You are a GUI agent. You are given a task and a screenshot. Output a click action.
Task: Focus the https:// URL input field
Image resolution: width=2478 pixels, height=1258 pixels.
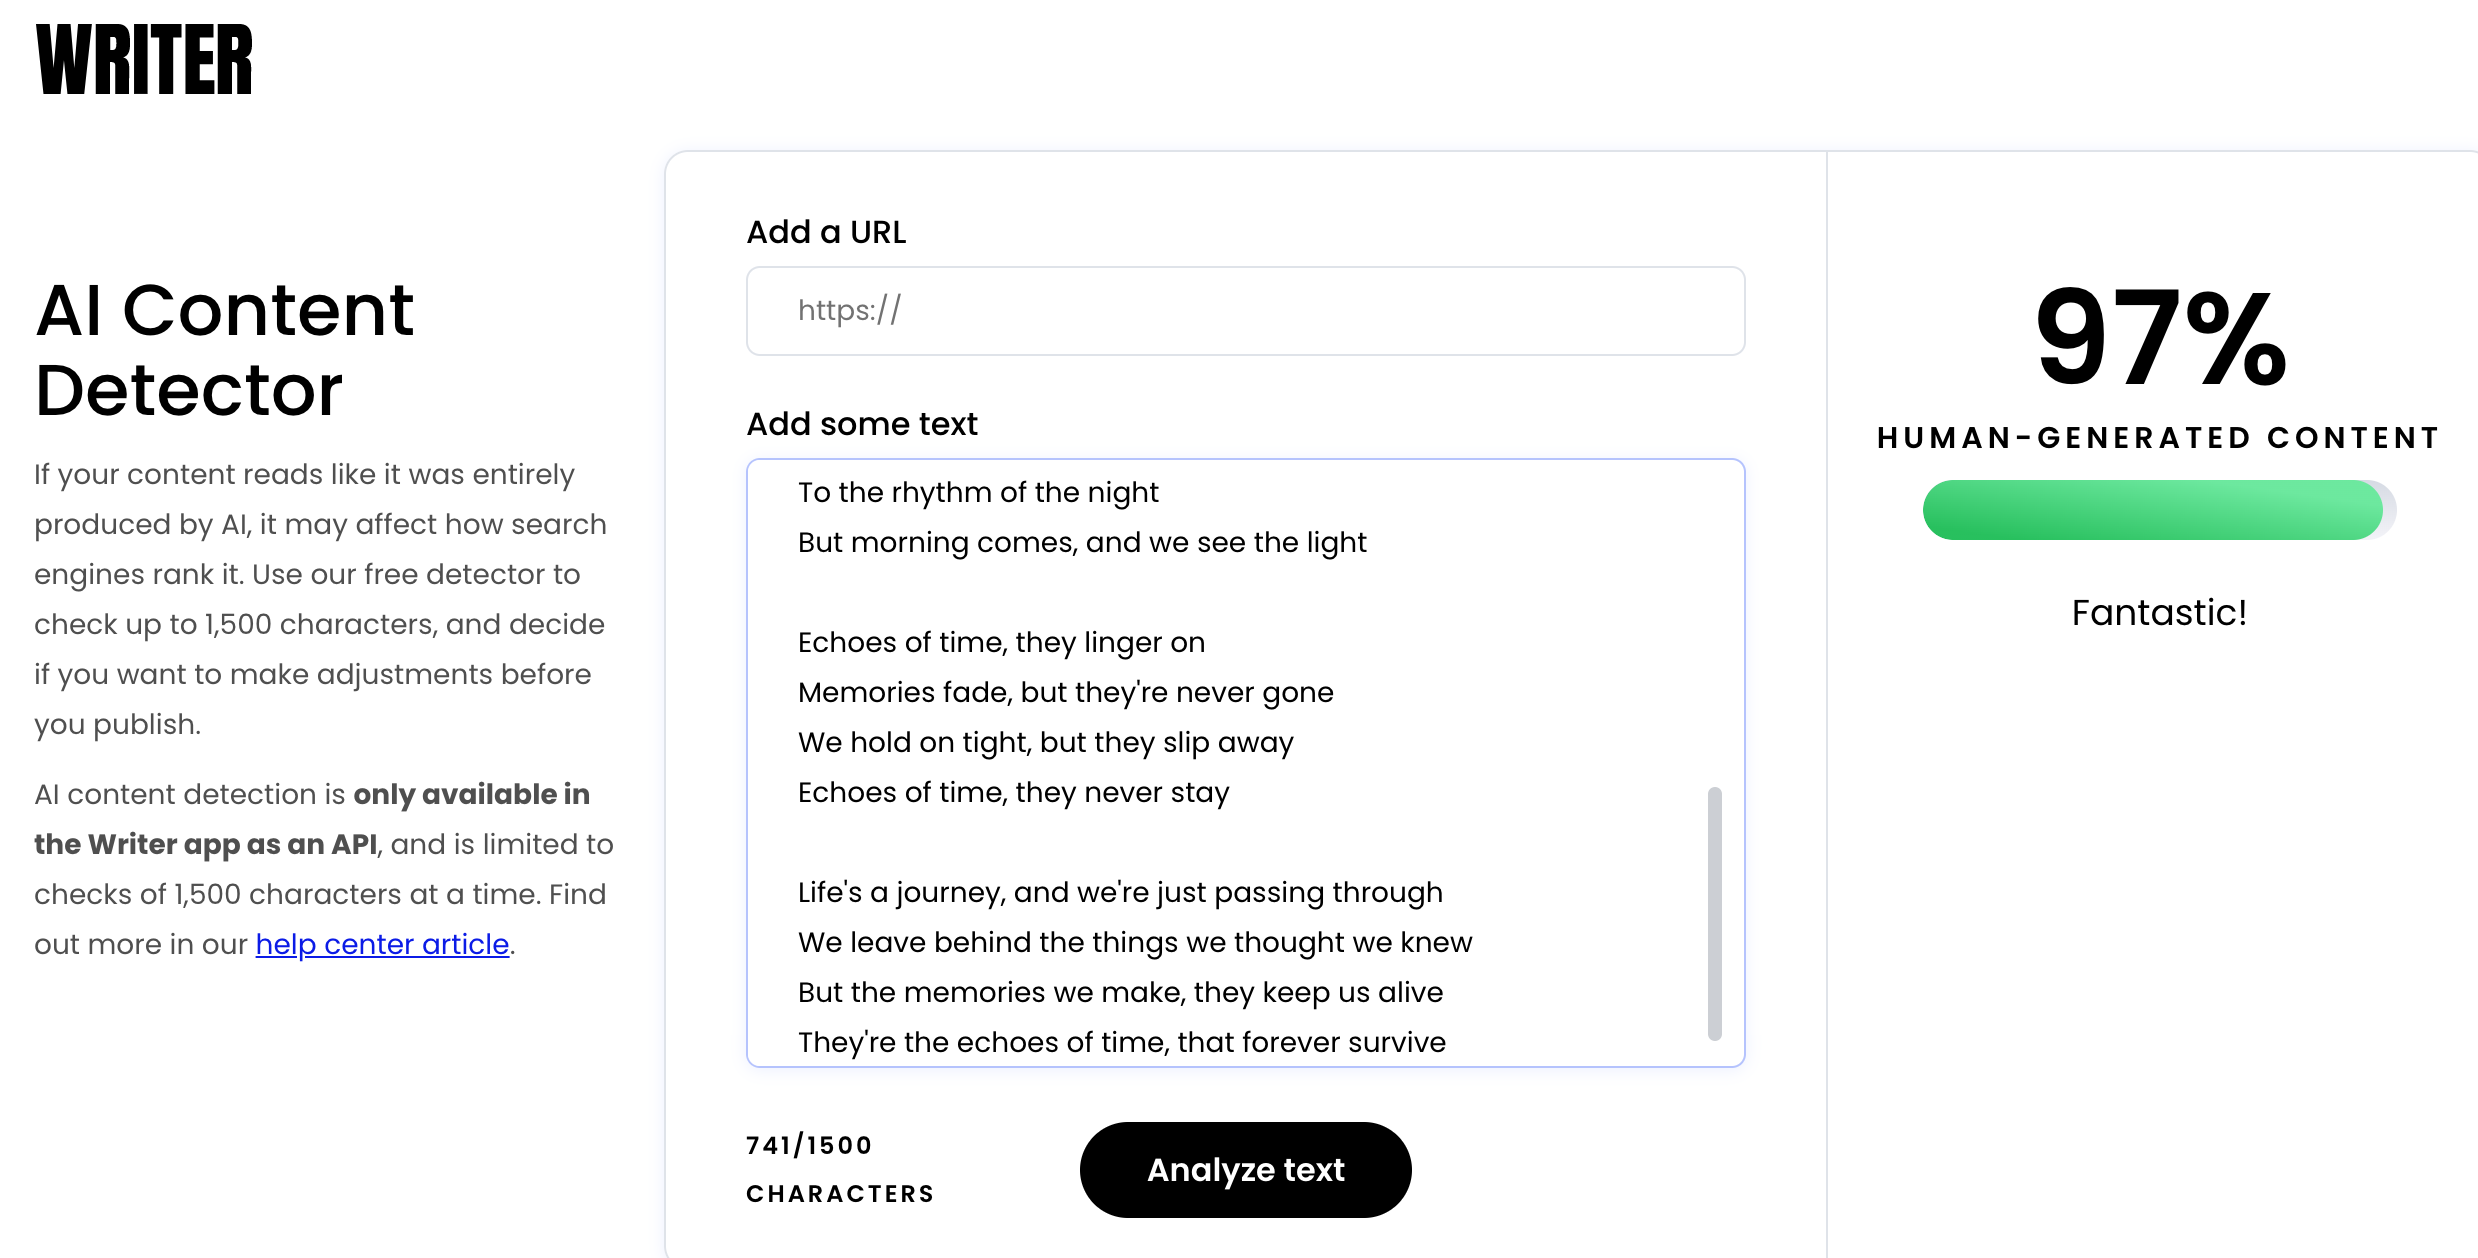tap(1245, 311)
